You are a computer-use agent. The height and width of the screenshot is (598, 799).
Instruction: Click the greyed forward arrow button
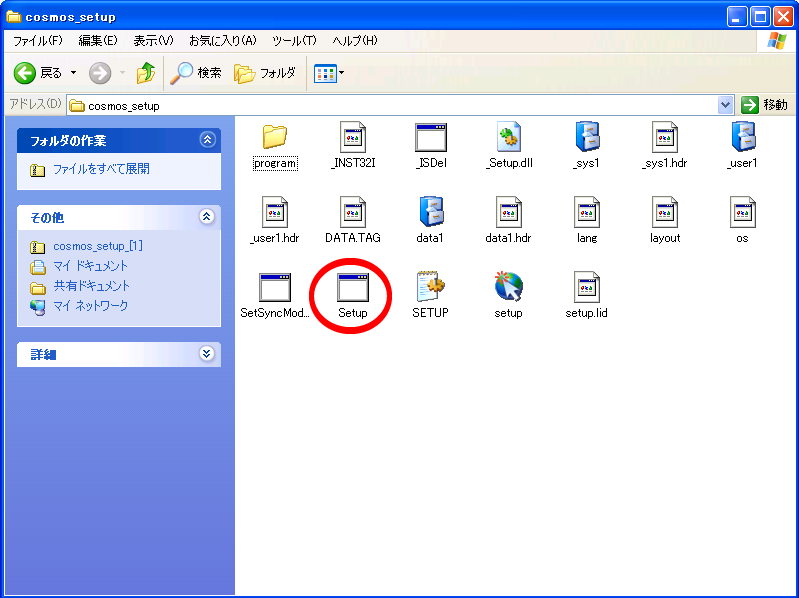(100, 73)
